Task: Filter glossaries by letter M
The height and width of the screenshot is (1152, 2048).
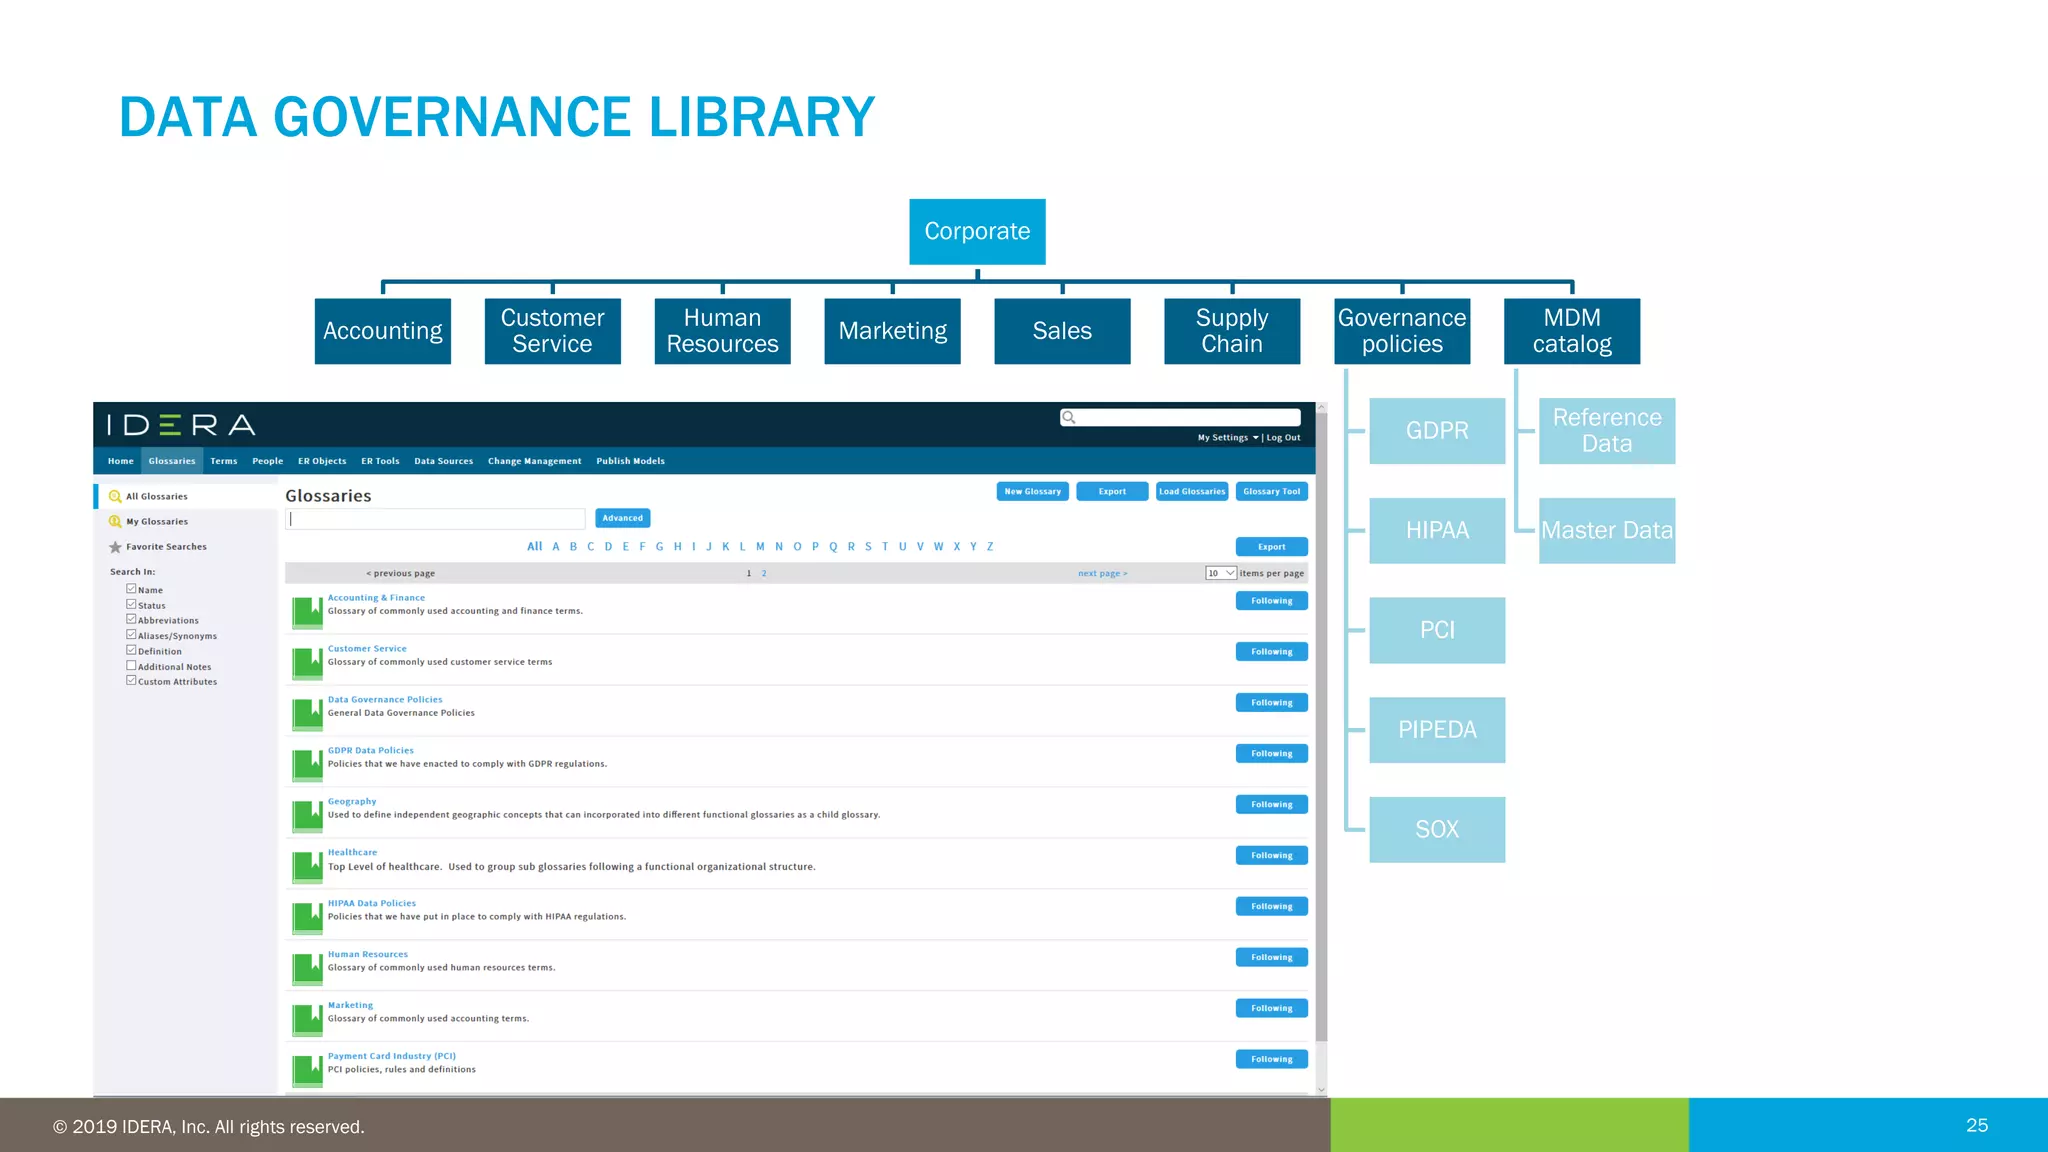Action: click(x=760, y=547)
